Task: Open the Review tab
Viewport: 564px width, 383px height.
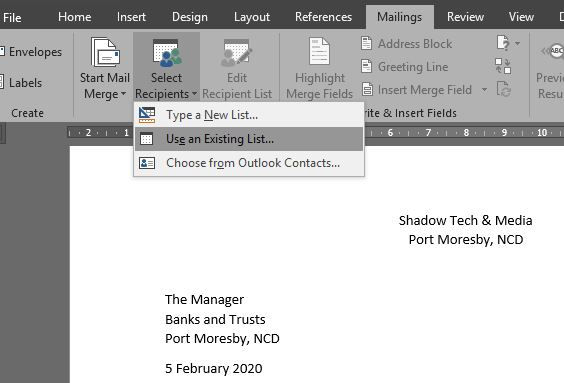Action: (x=465, y=17)
